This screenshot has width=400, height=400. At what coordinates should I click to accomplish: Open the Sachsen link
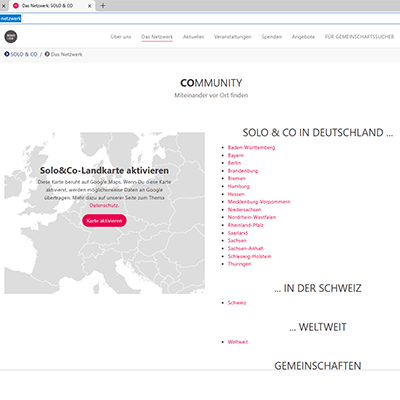237,241
